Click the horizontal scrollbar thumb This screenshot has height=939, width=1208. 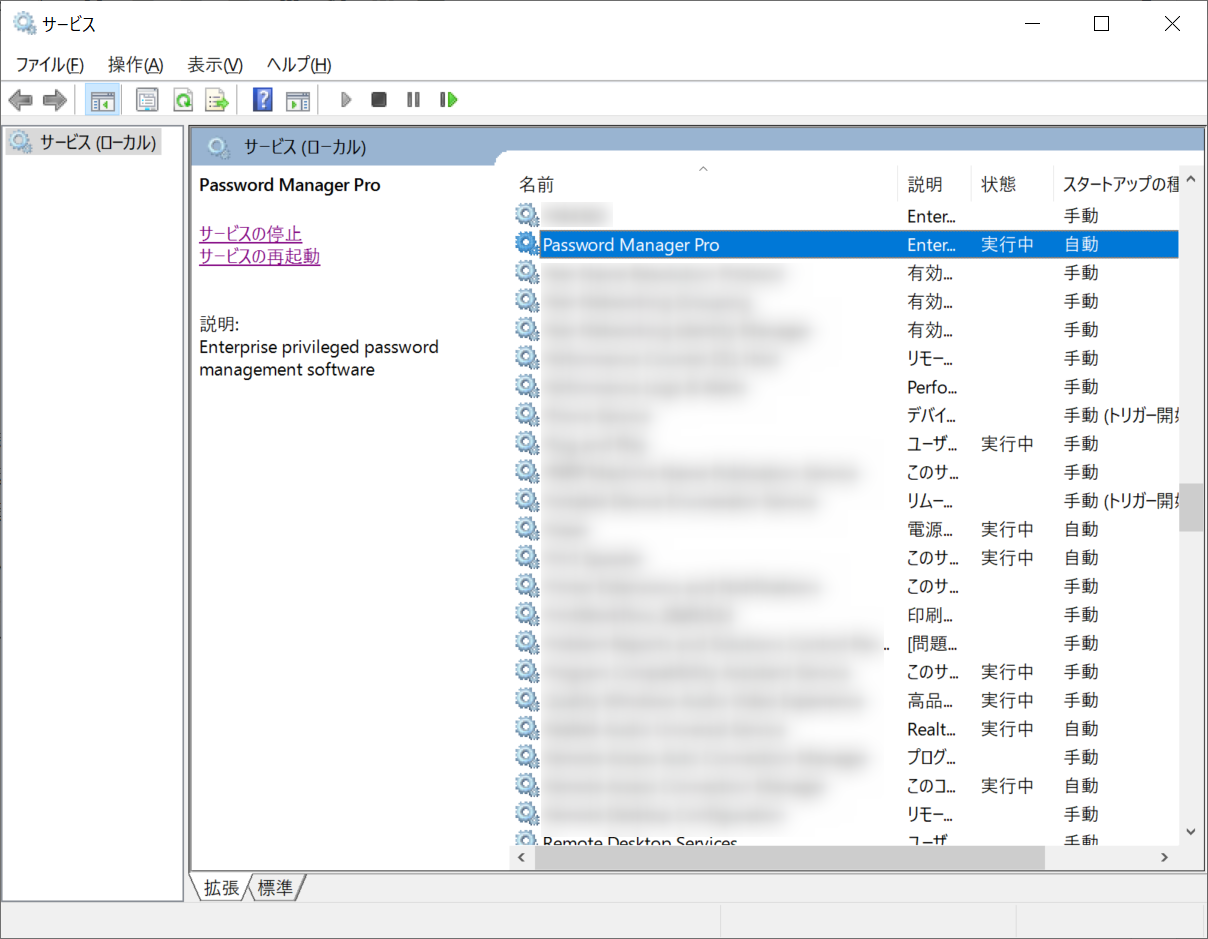click(x=789, y=857)
